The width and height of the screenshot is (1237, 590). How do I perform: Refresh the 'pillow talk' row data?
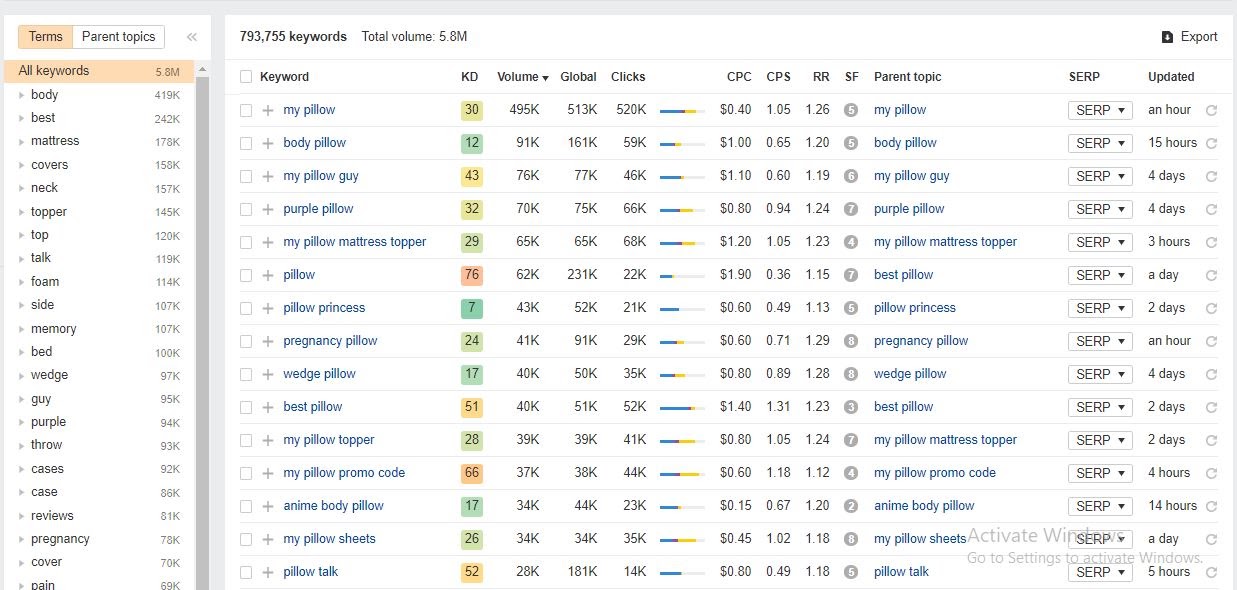tap(1211, 573)
